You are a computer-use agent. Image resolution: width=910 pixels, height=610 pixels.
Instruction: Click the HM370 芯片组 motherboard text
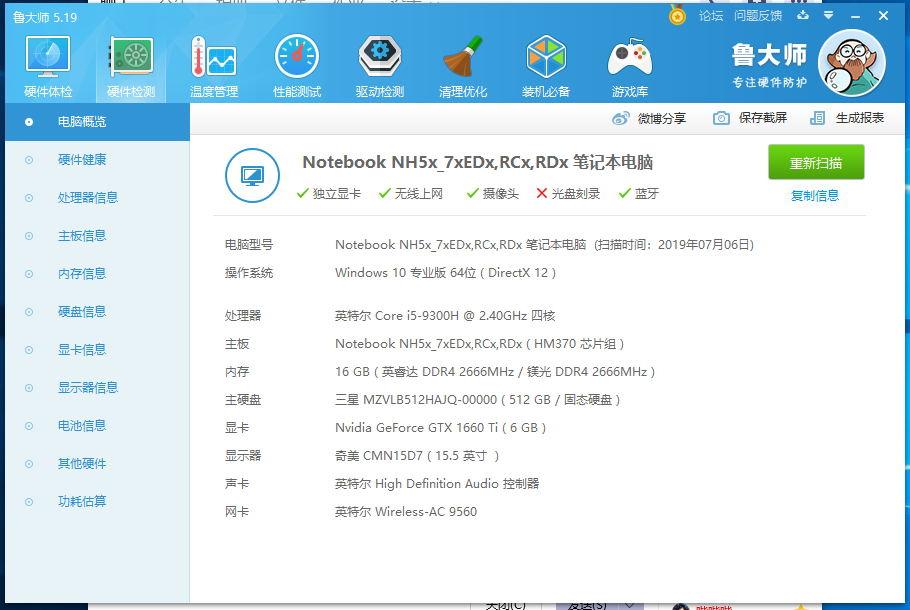coord(479,344)
